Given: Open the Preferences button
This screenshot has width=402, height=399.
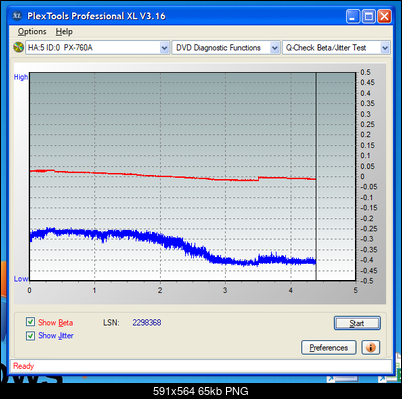Looking at the screenshot, I should (x=329, y=348).
